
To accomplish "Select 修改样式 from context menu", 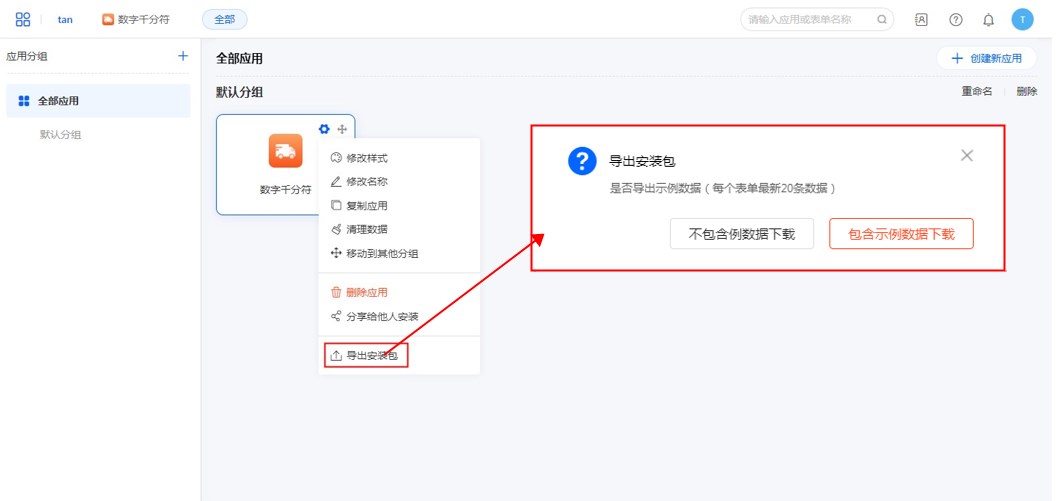I will tap(366, 158).
